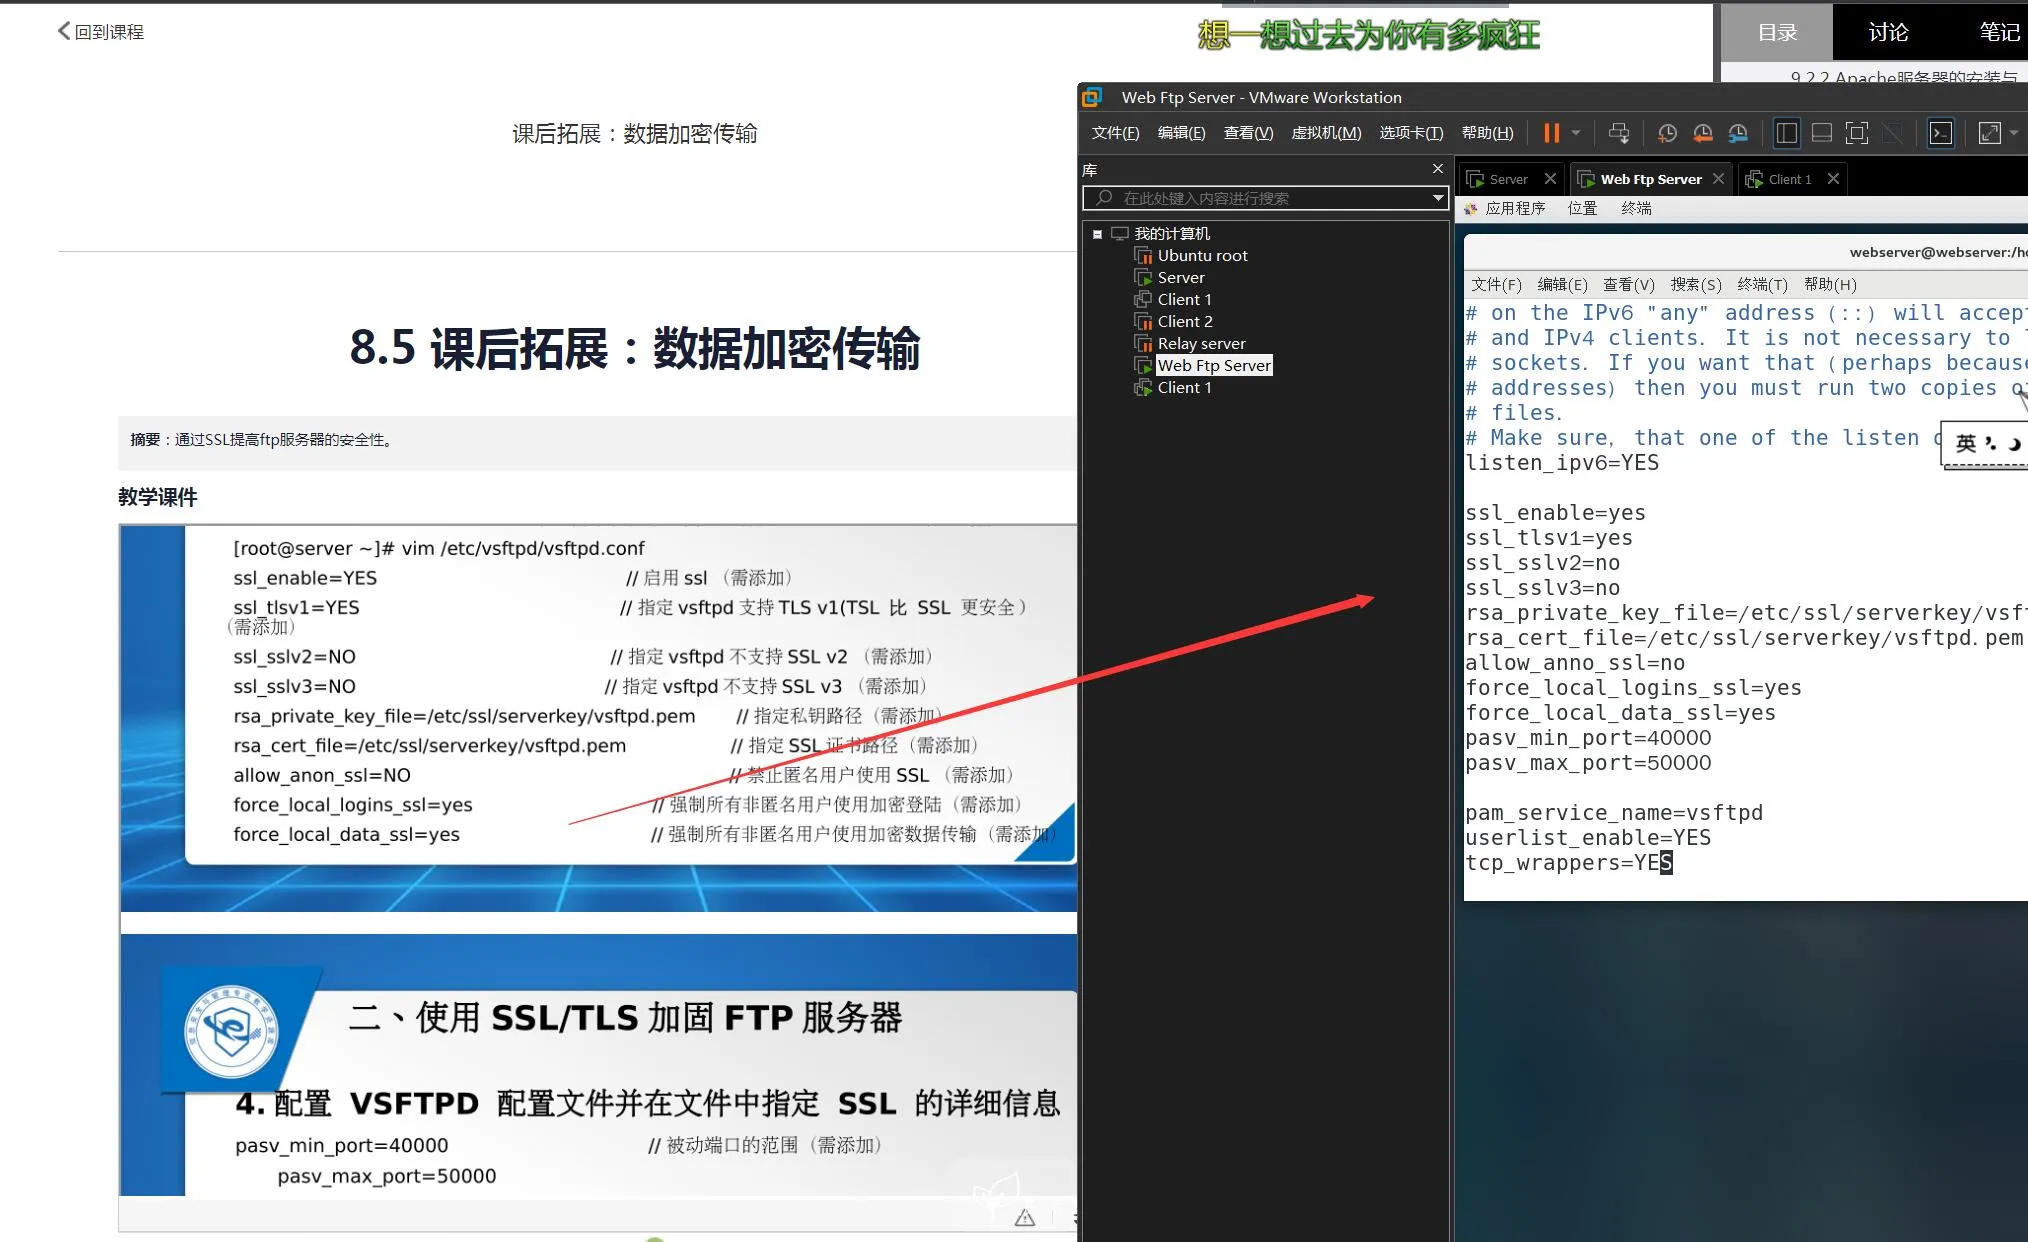
Task: Select Server in the library tree
Action: [1181, 278]
